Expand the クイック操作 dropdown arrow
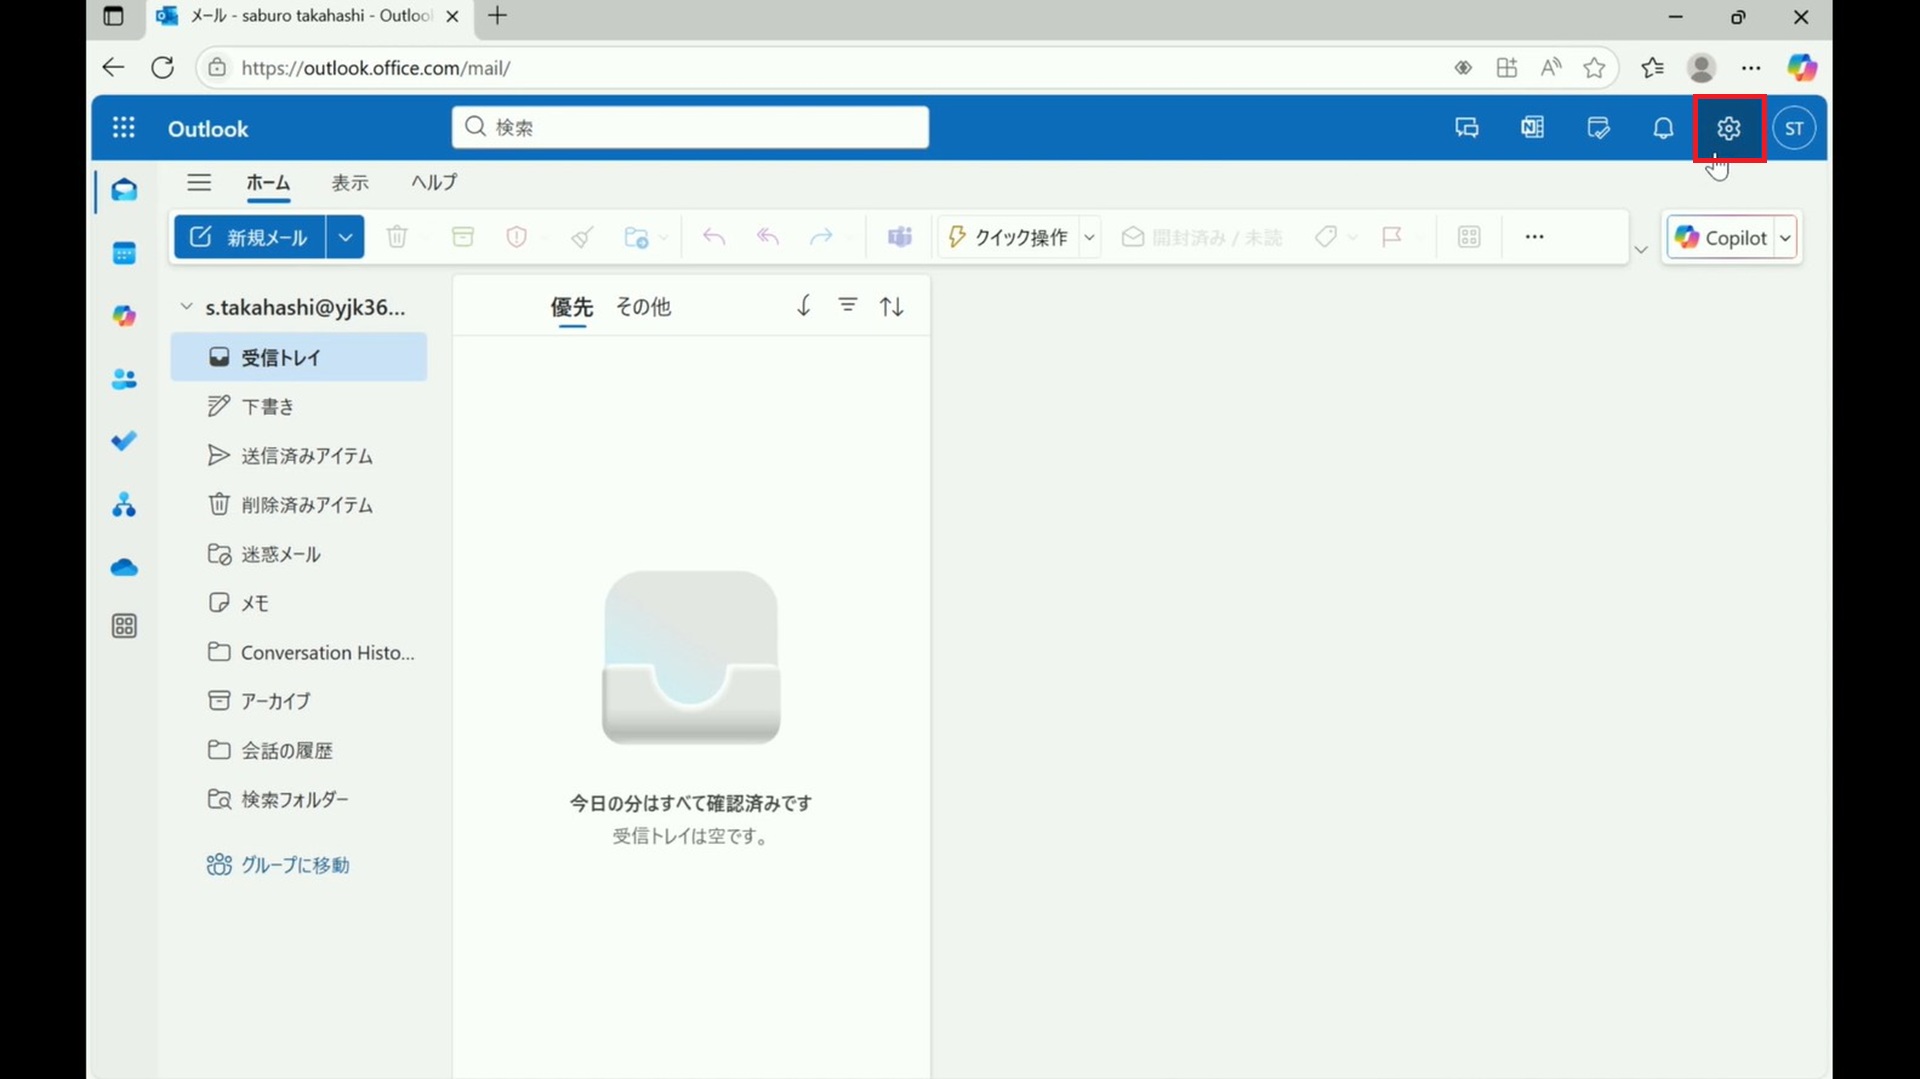The height and width of the screenshot is (1079, 1920). (1089, 238)
